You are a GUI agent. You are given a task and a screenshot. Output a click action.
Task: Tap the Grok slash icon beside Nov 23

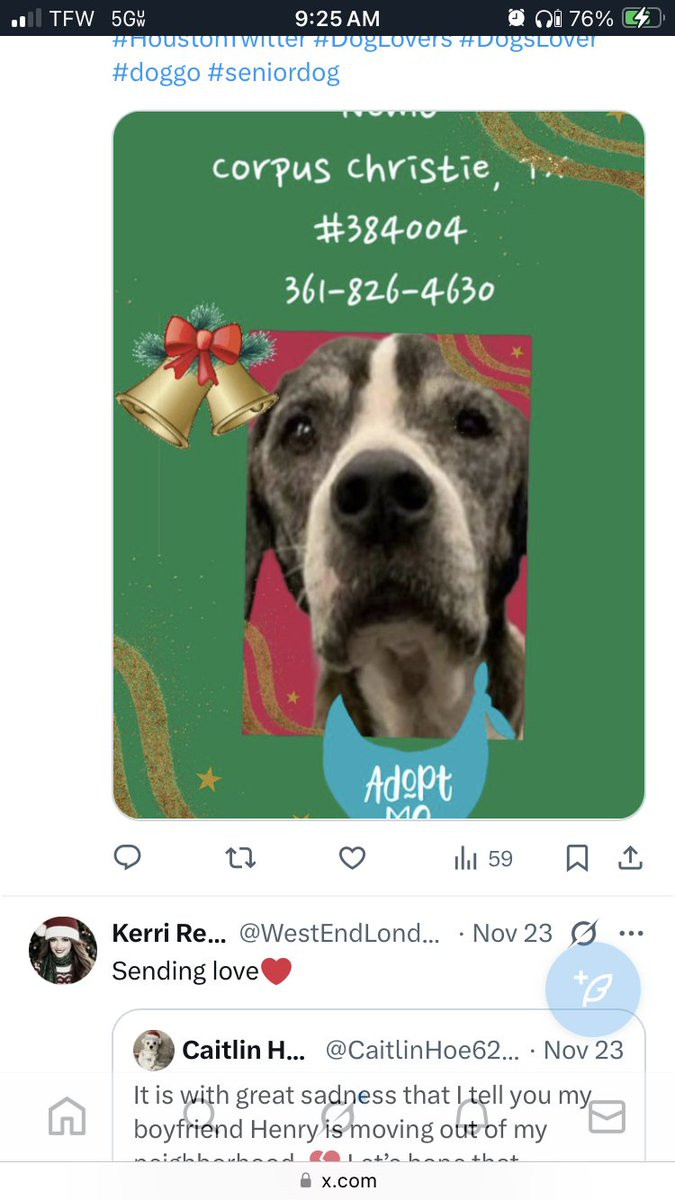pyautogui.click(x=583, y=933)
